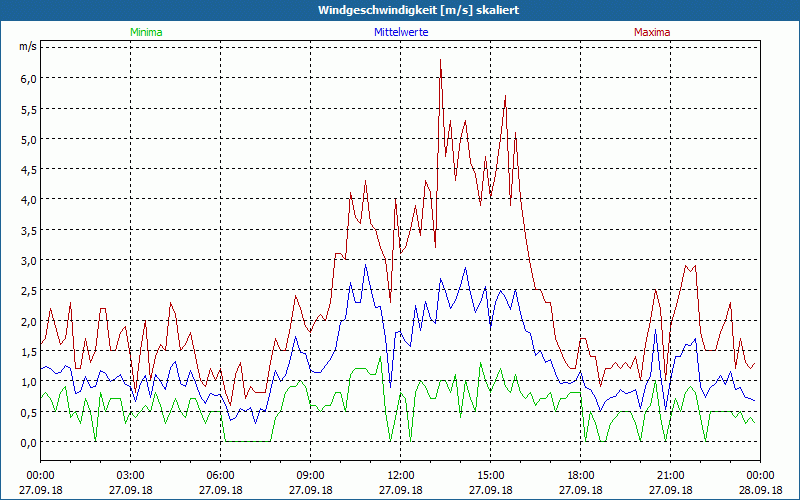Click the red Maxima legend label
This screenshot has height=500, width=800.
tap(652, 32)
